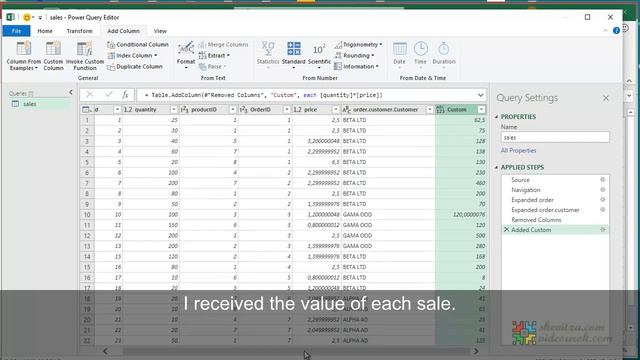Switch to the Transform tab
The image size is (640, 360).
pos(80,31)
